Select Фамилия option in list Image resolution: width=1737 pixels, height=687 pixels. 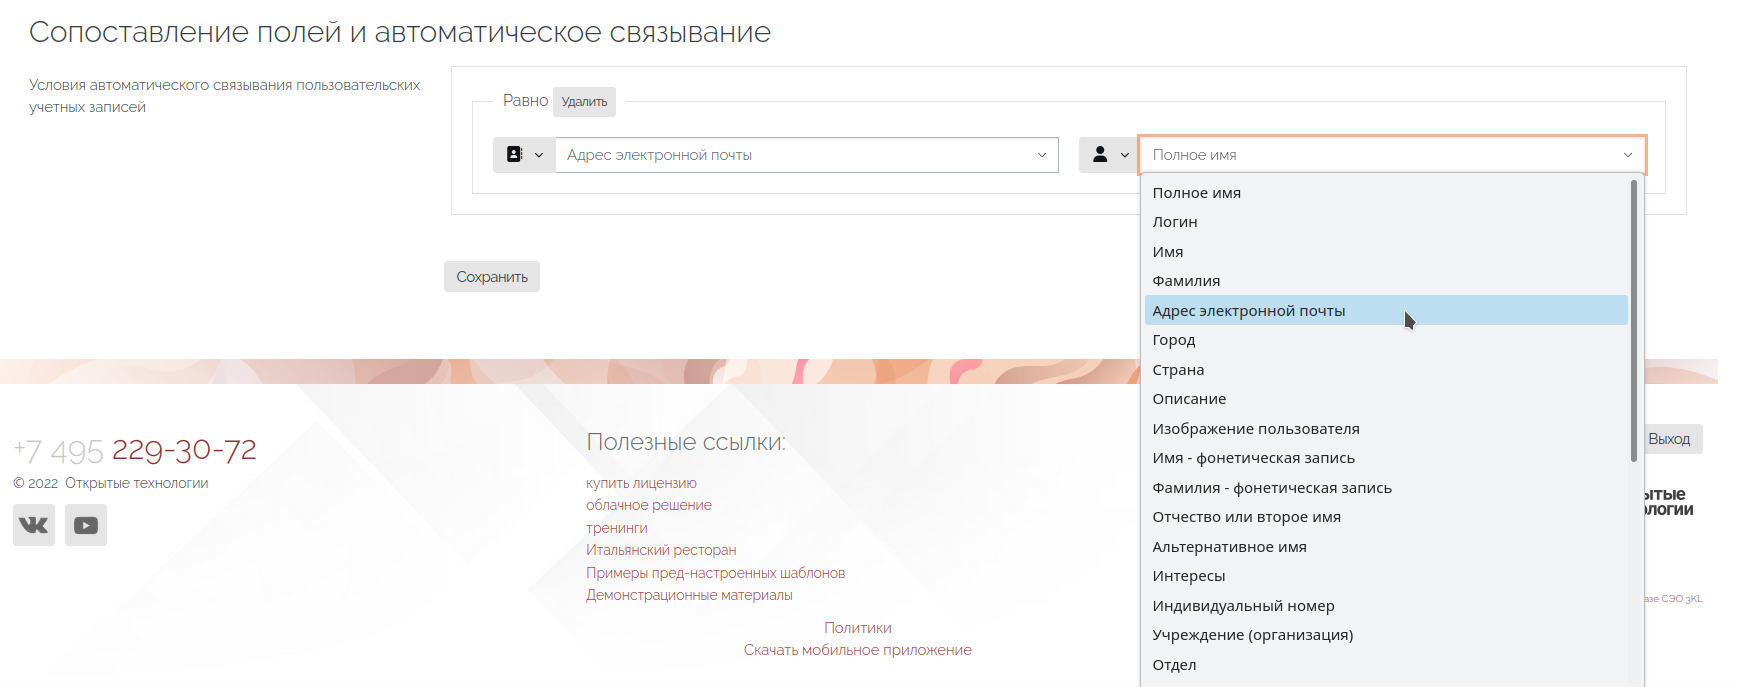(1186, 281)
